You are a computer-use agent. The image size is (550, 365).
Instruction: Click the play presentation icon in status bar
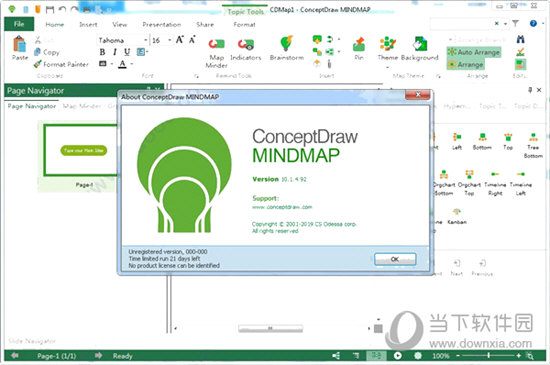(397, 356)
